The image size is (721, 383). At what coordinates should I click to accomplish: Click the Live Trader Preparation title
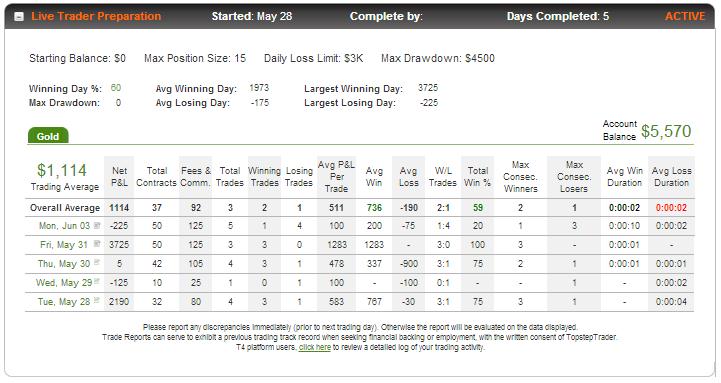96,16
